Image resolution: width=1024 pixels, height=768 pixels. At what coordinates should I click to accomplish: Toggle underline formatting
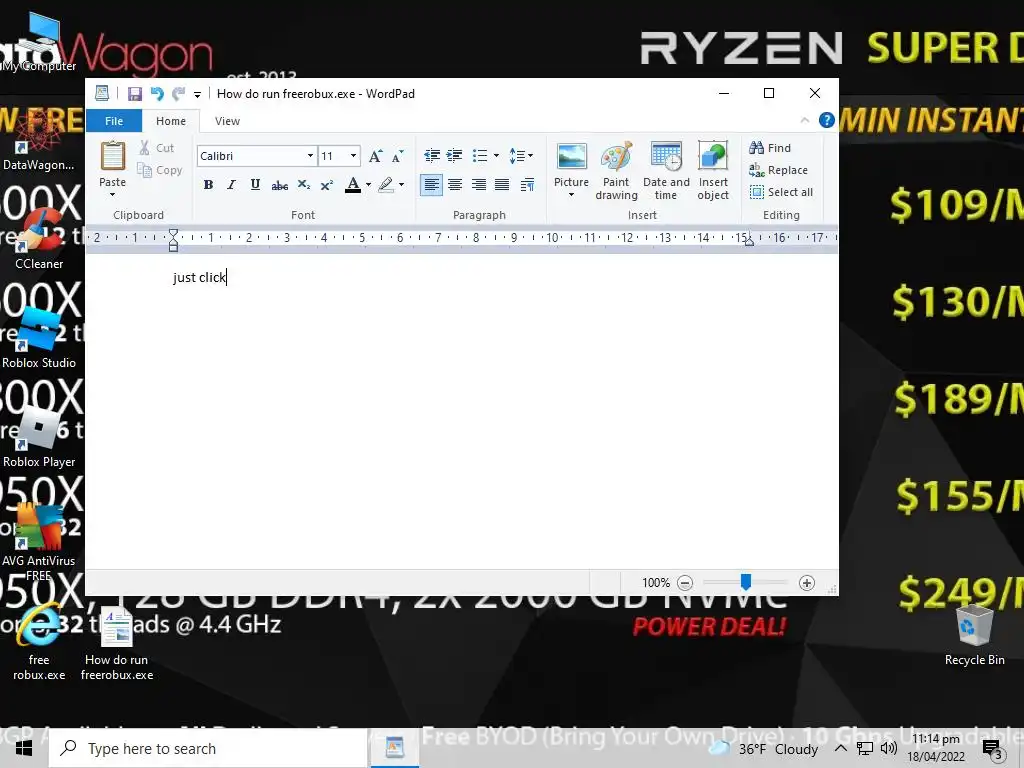click(255, 185)
